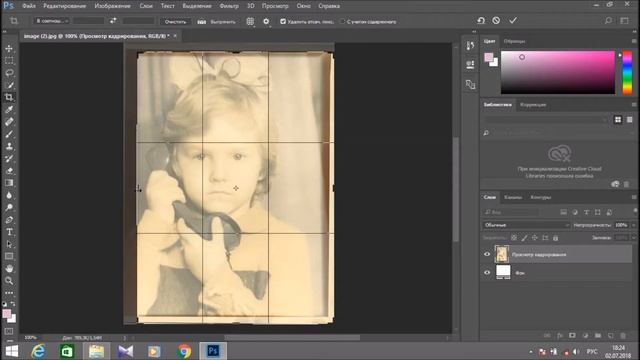Open the 'Фильтр' menu
Image resolution: width=640 pixels, height=360 pixels.
pyautogui.click(x=229, y=6)
